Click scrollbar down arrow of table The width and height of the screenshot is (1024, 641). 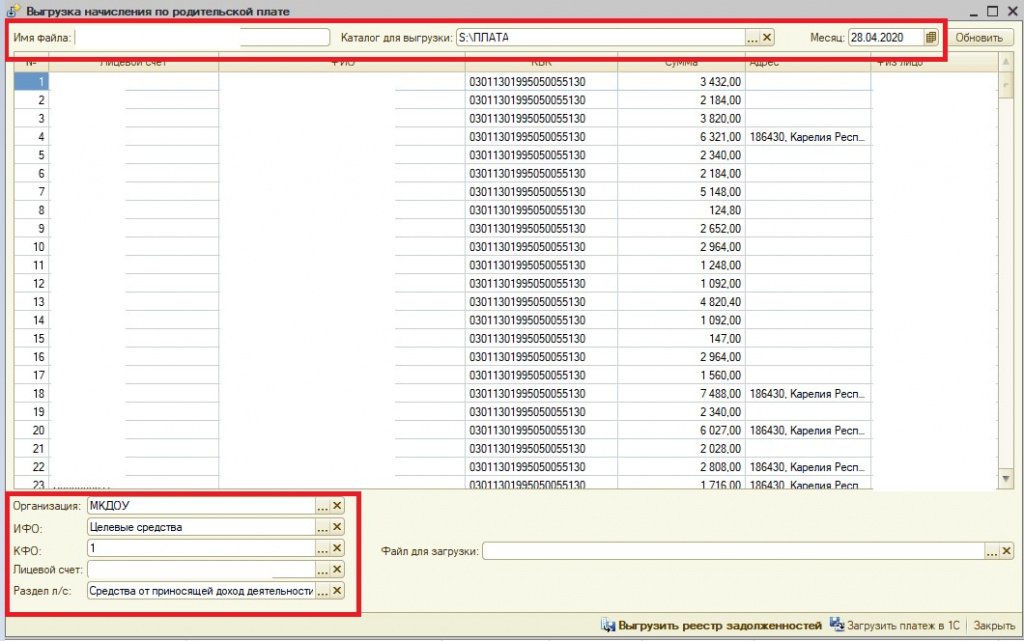[x=1006, y=479]
